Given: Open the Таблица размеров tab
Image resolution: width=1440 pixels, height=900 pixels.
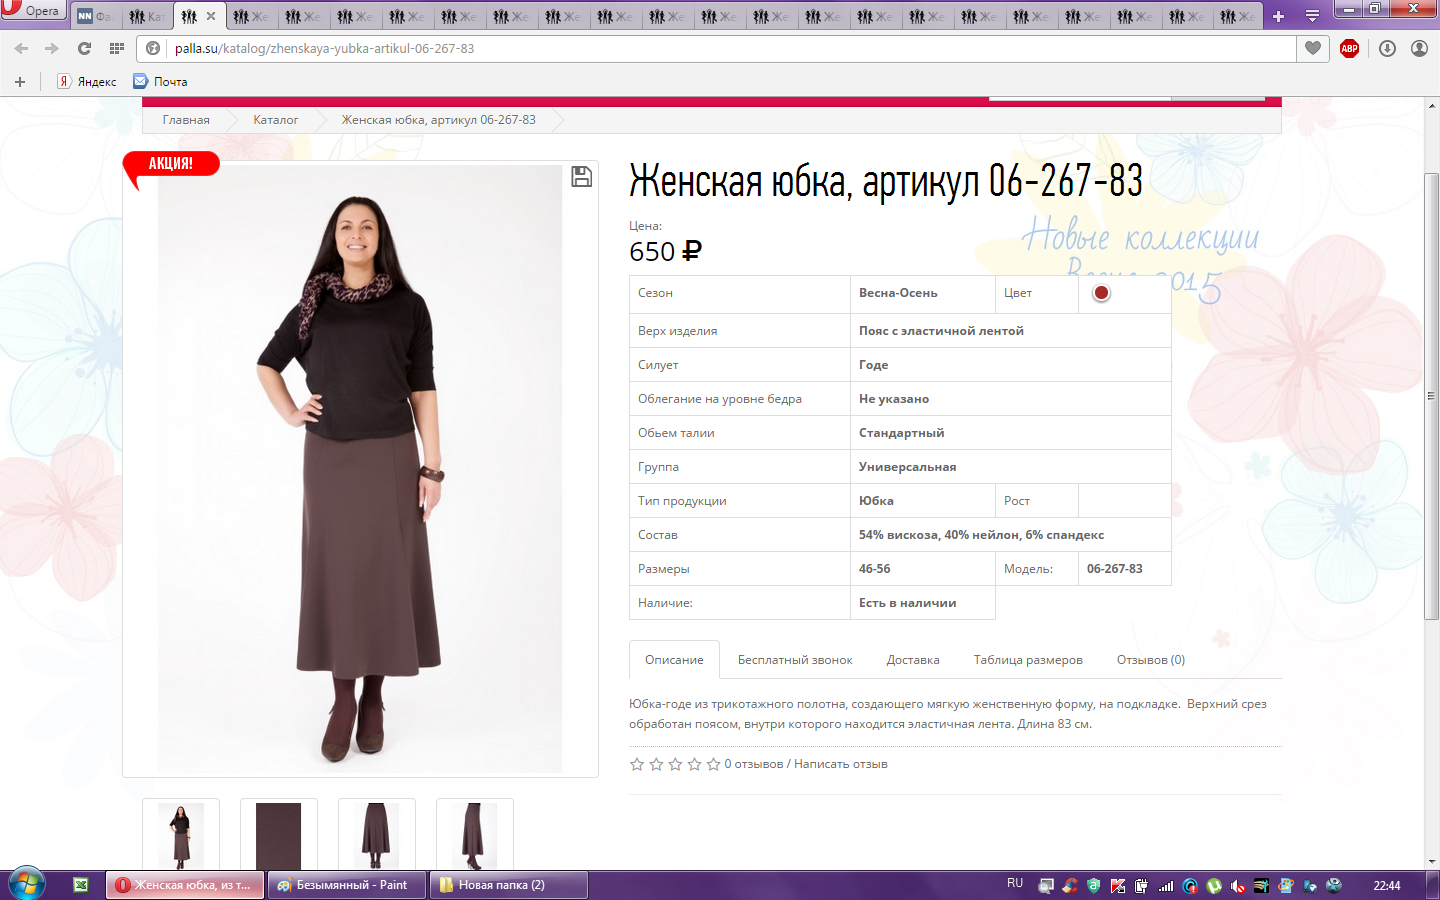Looking at the screenshot, I should (x=1027, y=660).
